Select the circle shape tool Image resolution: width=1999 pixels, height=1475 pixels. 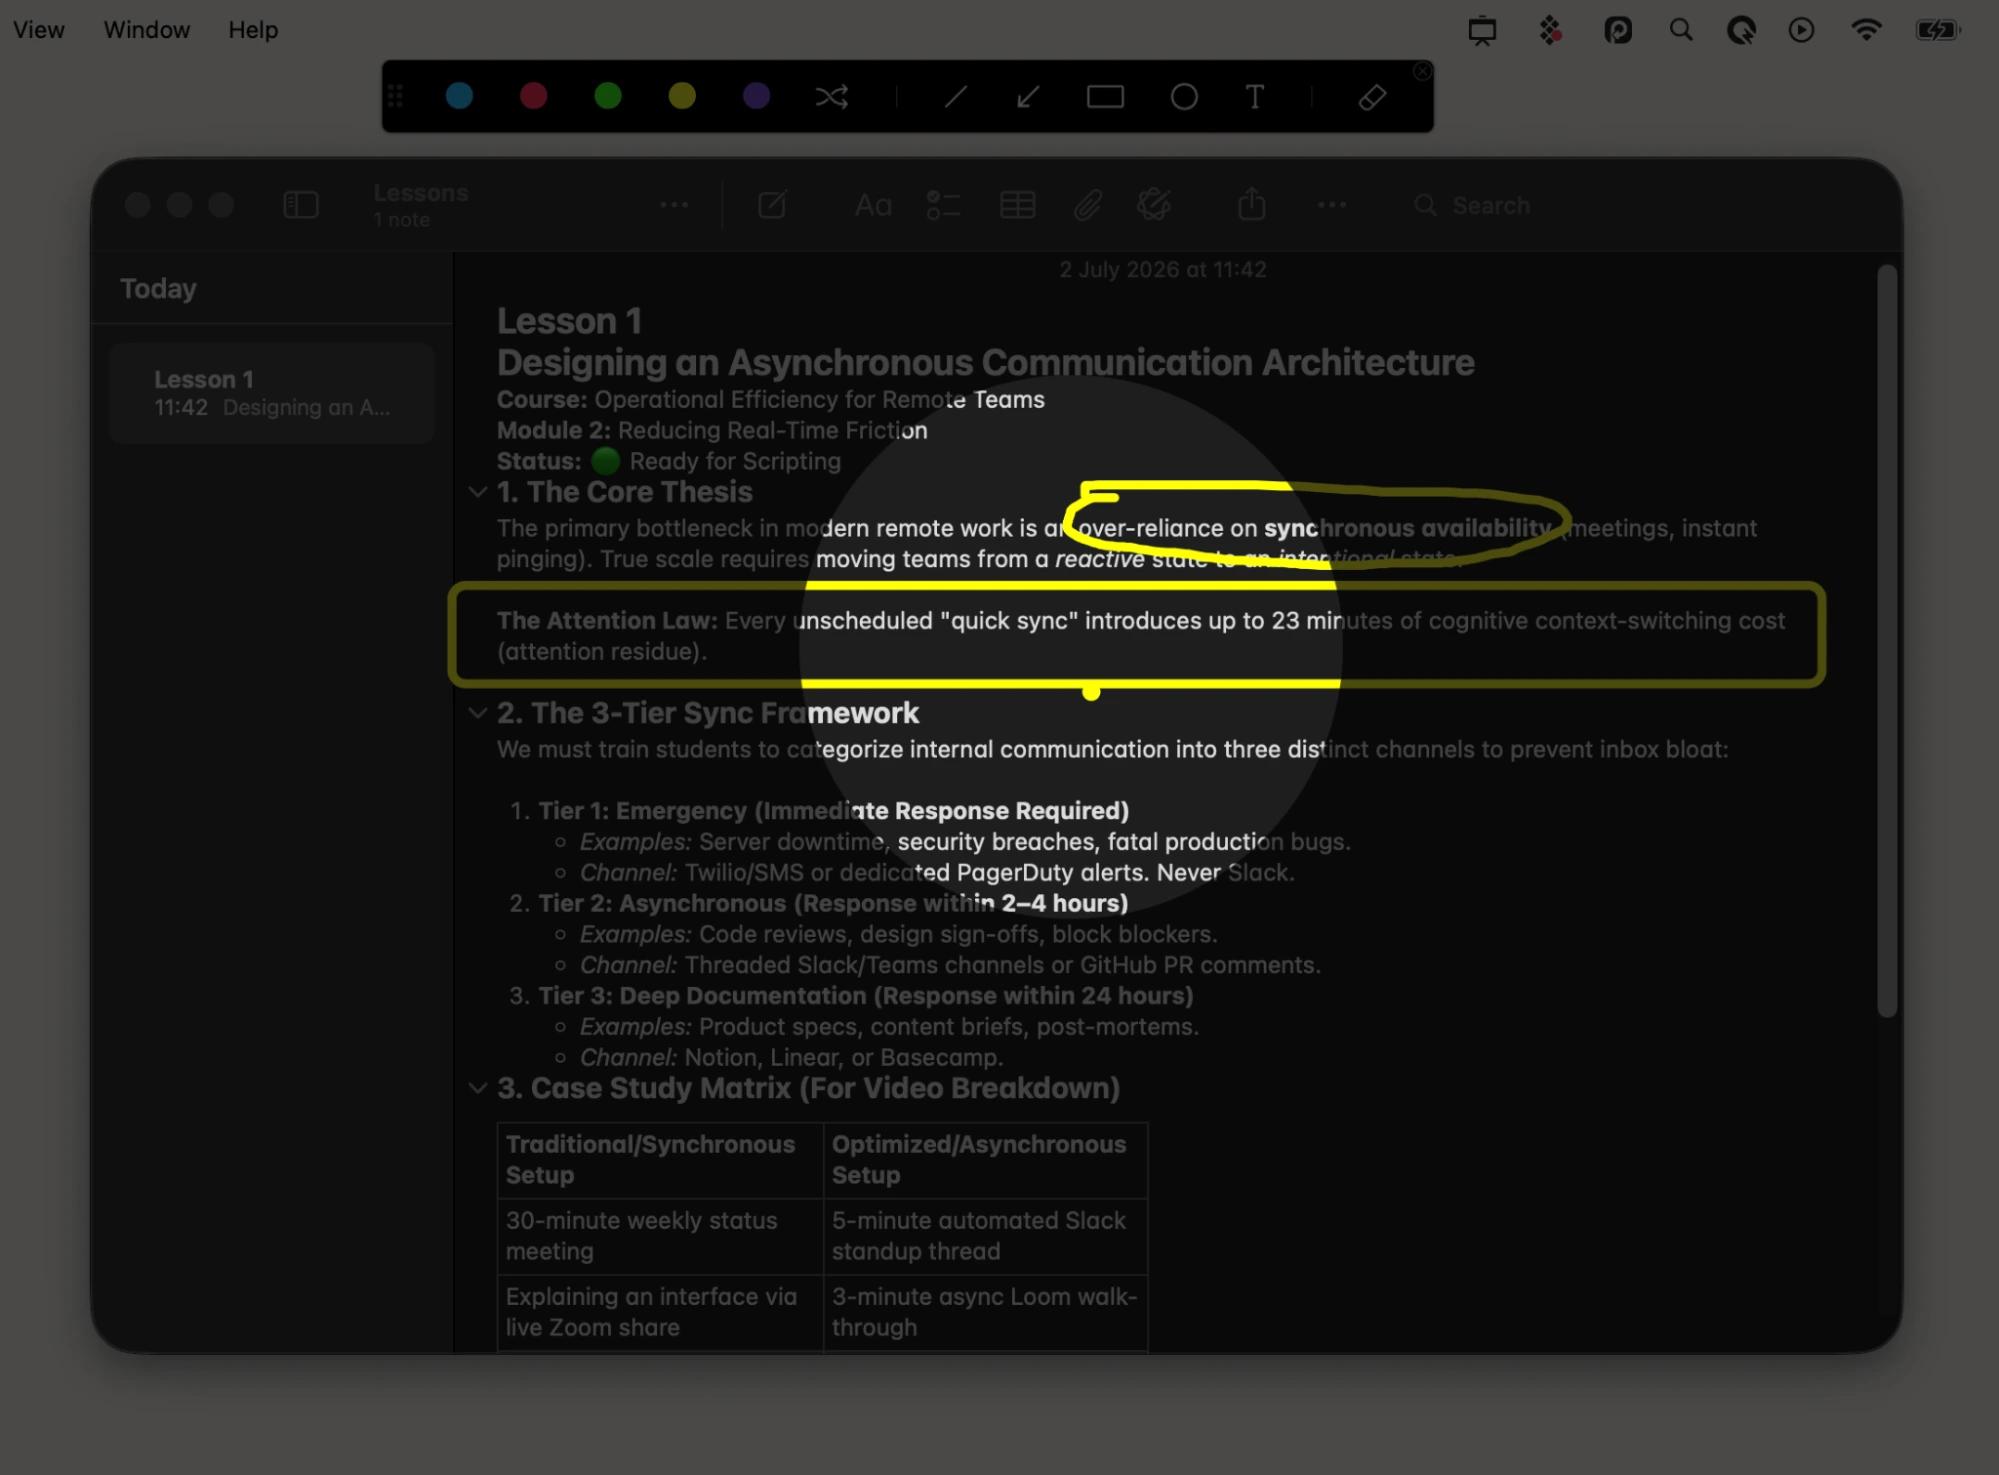(x=1184, y=97)
